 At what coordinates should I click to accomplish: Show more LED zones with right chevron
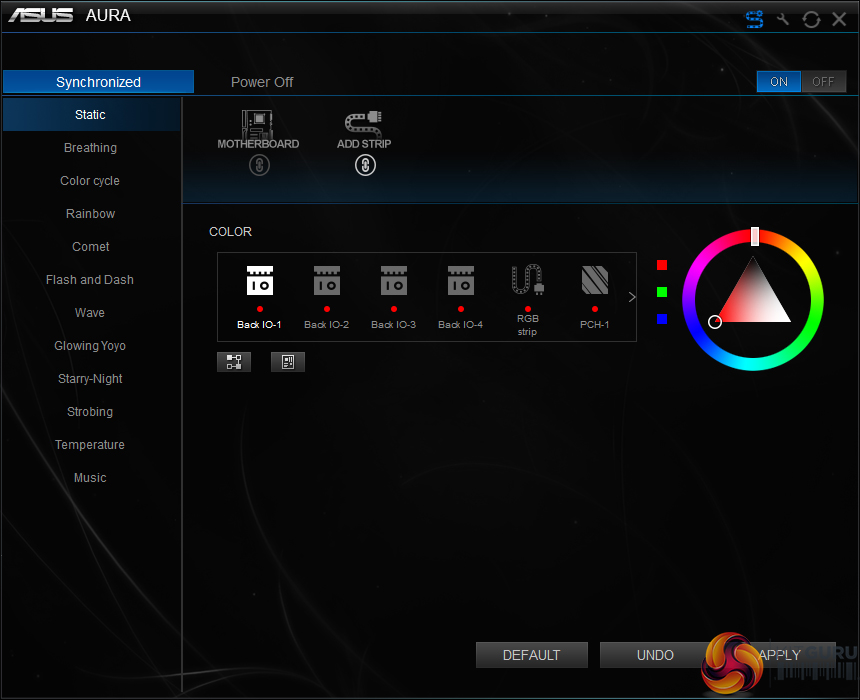click(632, 297)
